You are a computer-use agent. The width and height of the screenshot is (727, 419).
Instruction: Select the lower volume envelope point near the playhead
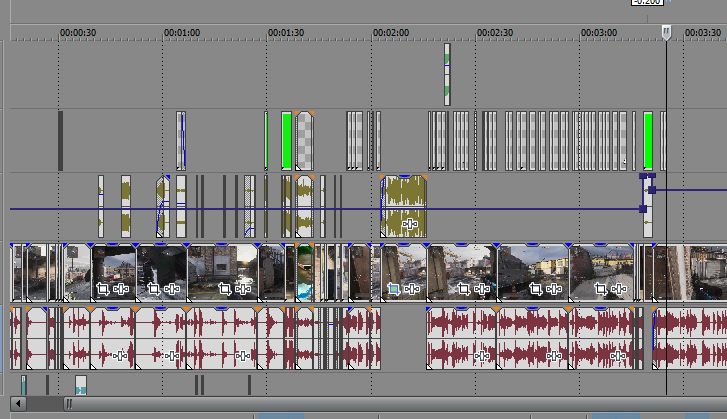pos(643,209)
